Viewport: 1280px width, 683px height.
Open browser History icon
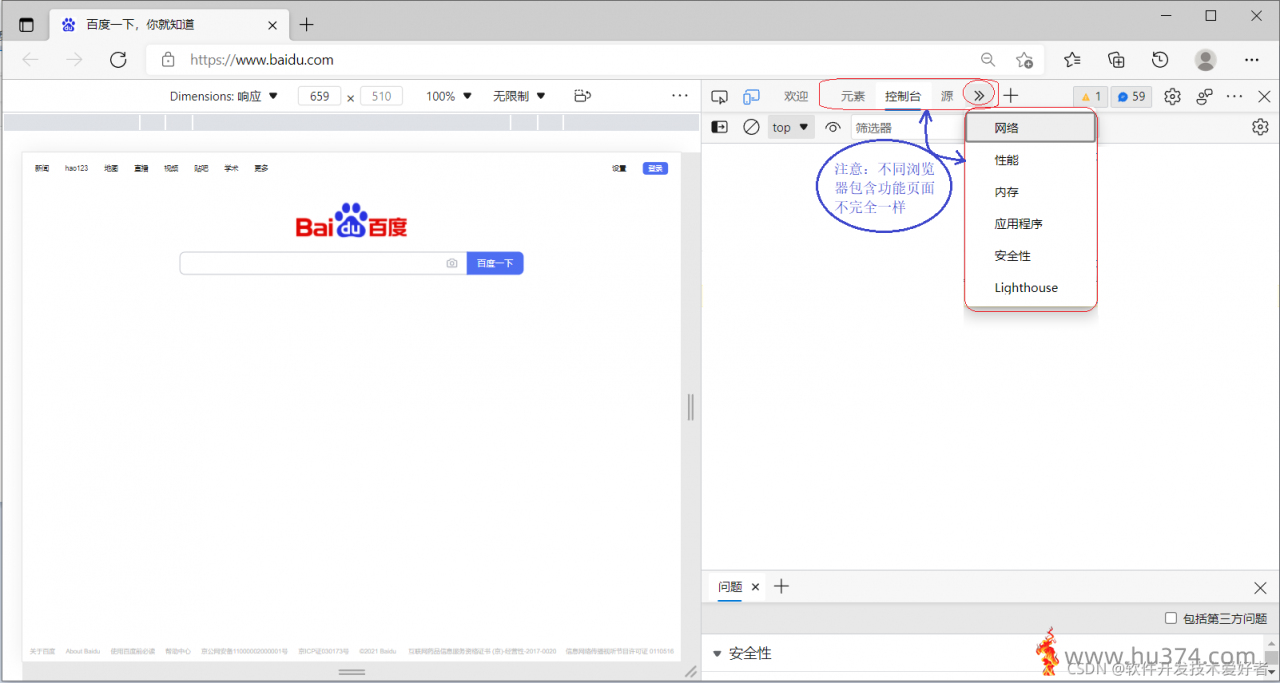1160,59
